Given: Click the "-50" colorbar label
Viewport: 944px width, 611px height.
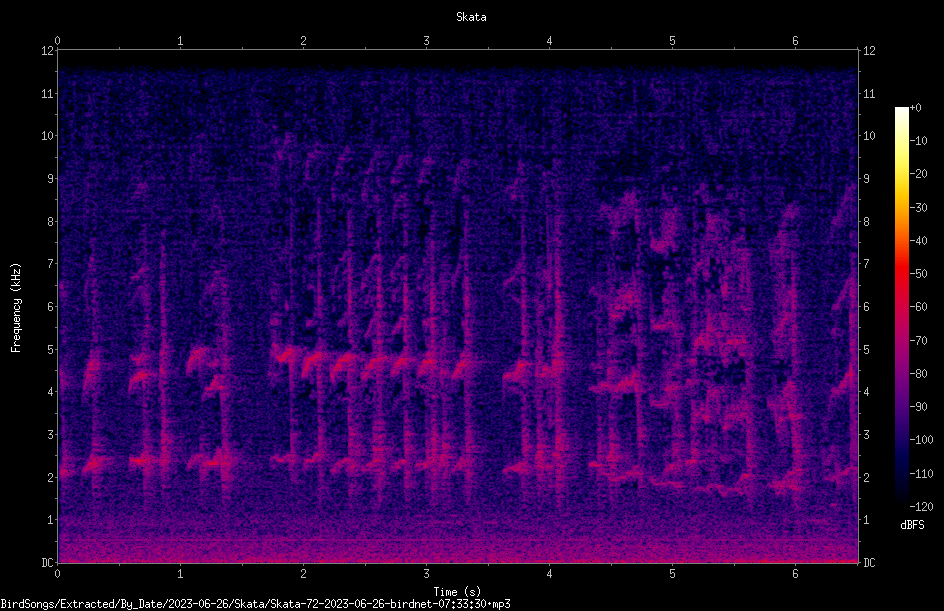Looking at the screenshot, I should pos(918,274).
